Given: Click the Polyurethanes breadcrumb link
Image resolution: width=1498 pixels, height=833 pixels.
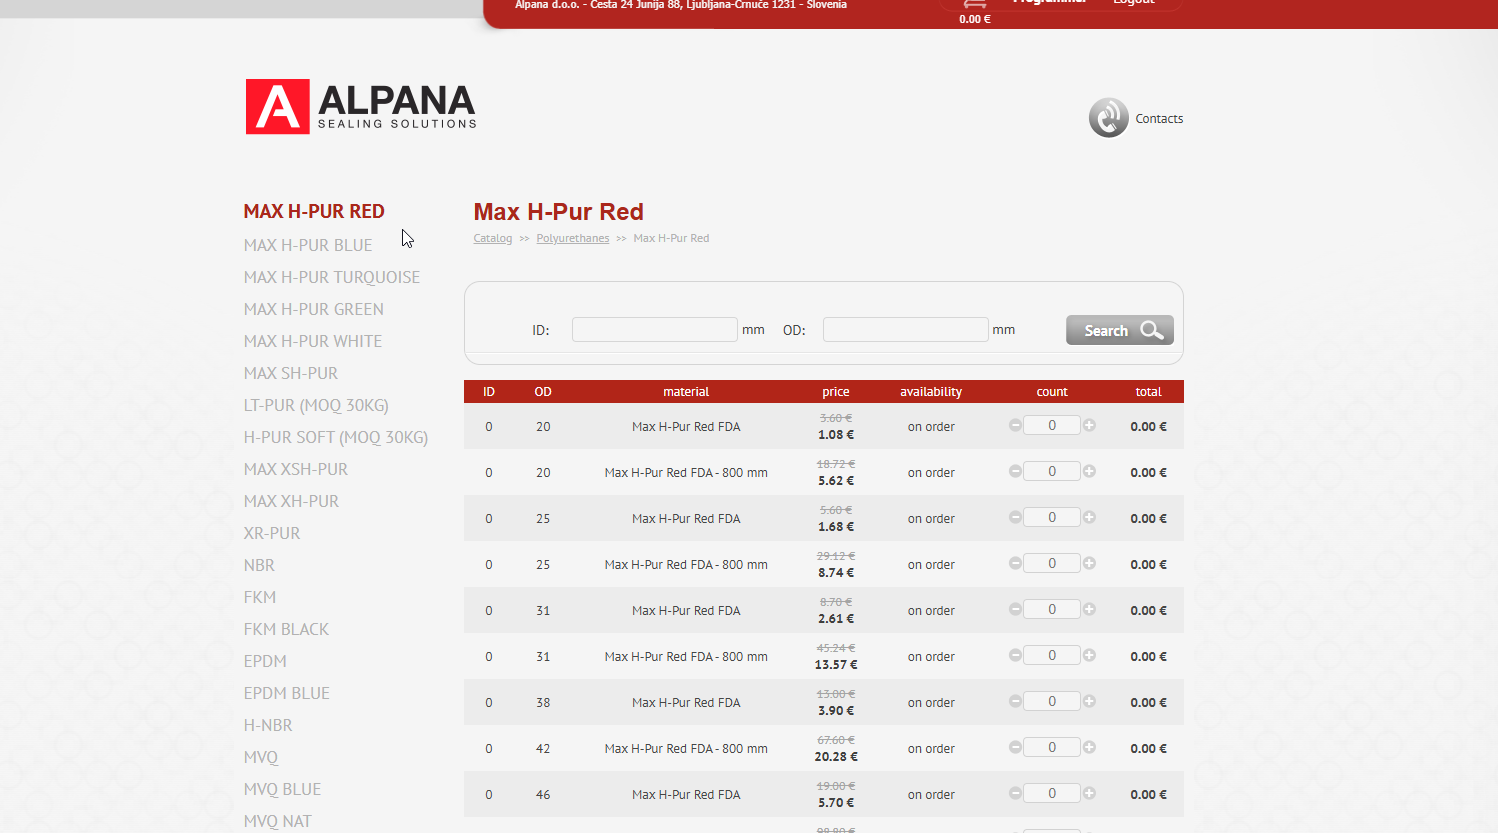Looking at the screenshot, I should [x=573, y=238].
